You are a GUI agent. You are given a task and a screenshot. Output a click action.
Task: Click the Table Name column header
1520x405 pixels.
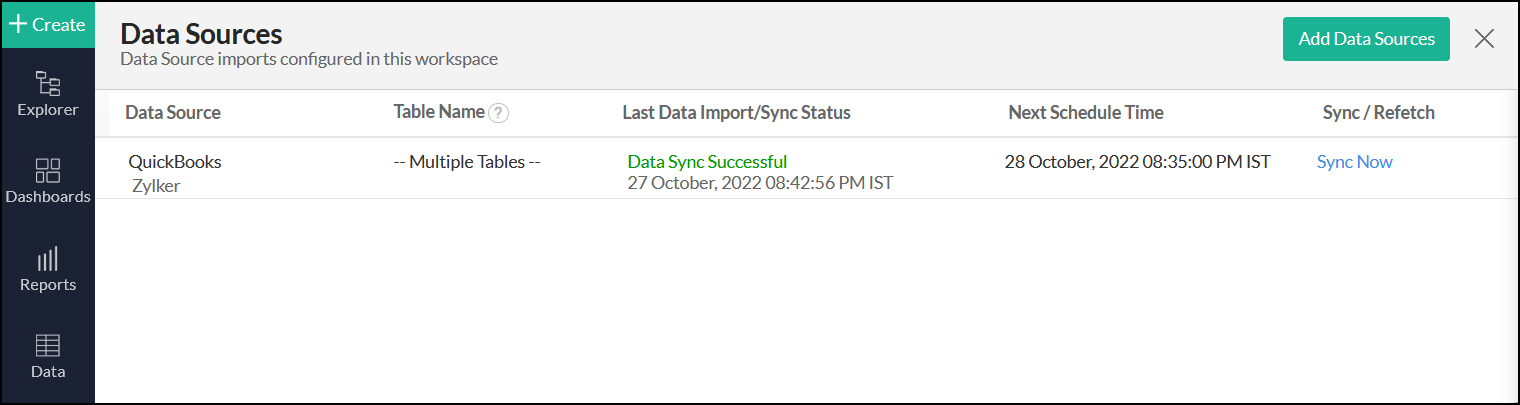point(439,112)
